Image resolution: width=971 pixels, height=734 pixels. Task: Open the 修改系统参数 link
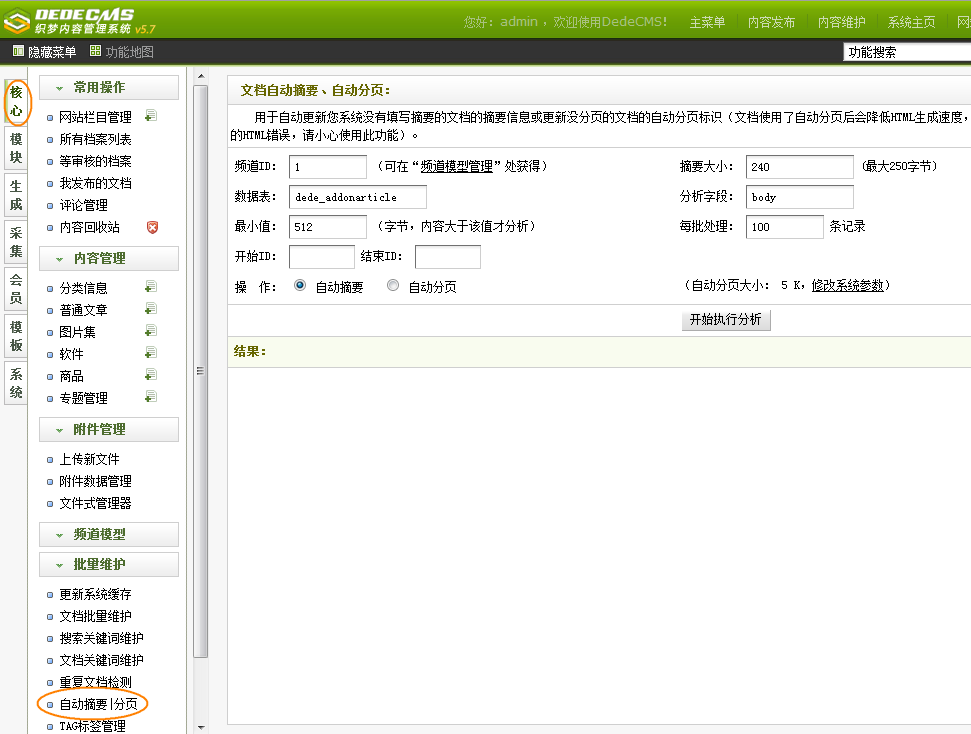click(x=847, y=286)
